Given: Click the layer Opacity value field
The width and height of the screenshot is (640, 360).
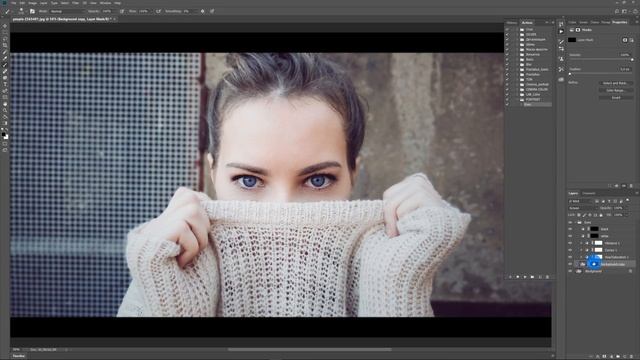Looking at the screenshot, I should point(619,208).
